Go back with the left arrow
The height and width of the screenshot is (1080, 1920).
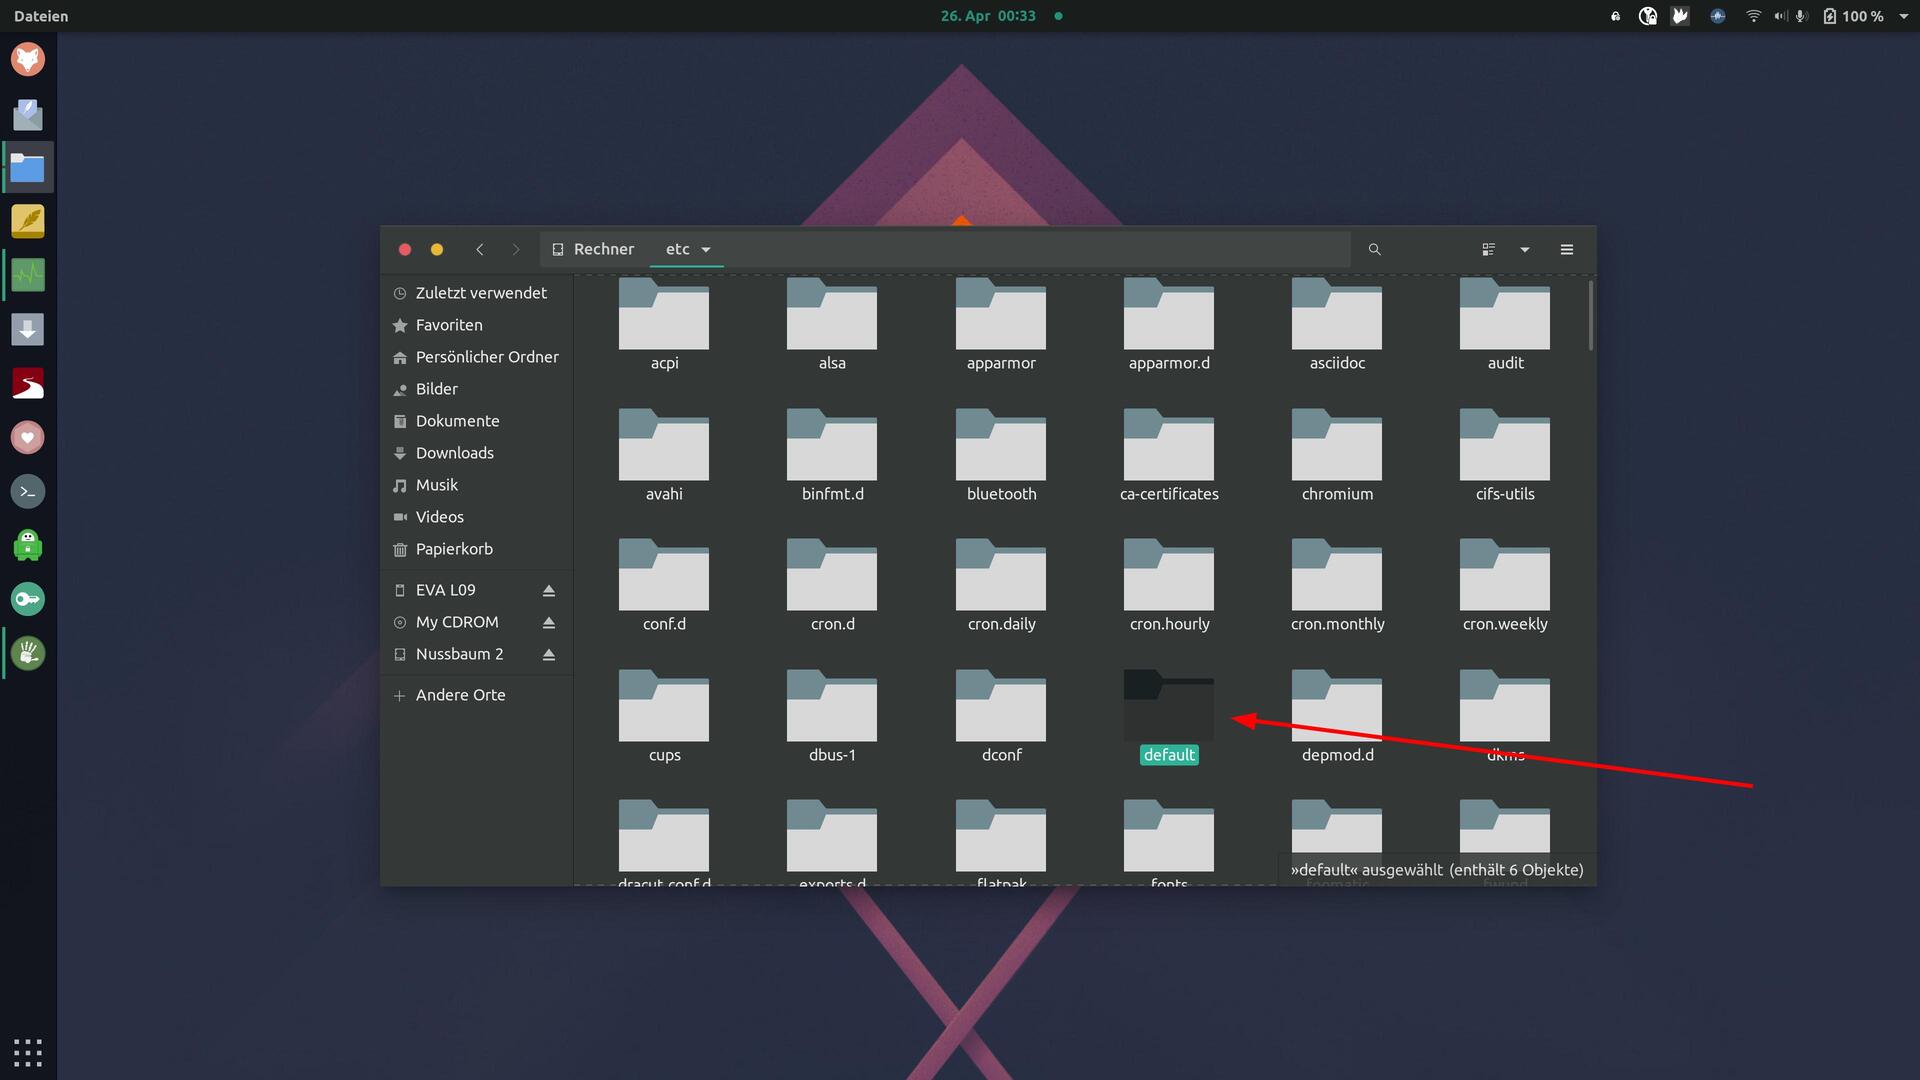[x=480, y=250]
